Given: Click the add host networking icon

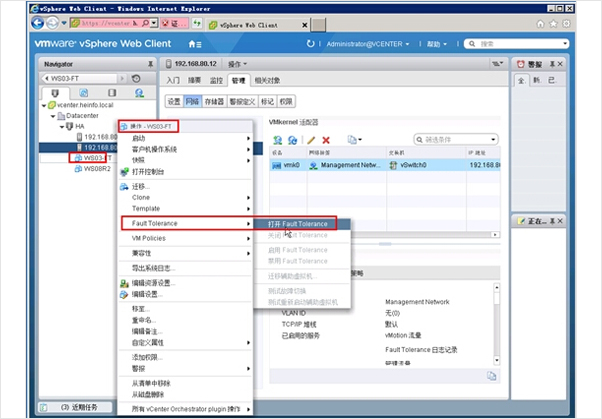Looking at the screenshot, I should click(277, 140).
